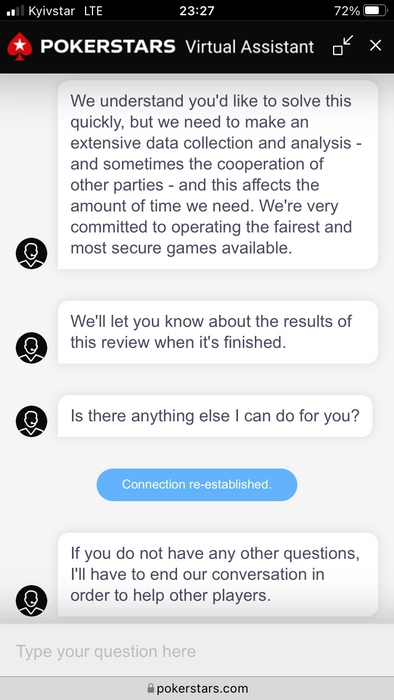Tap the 'Connection re-established.' notice
This screenshot has height=700, width=394.
coord(197,484)
